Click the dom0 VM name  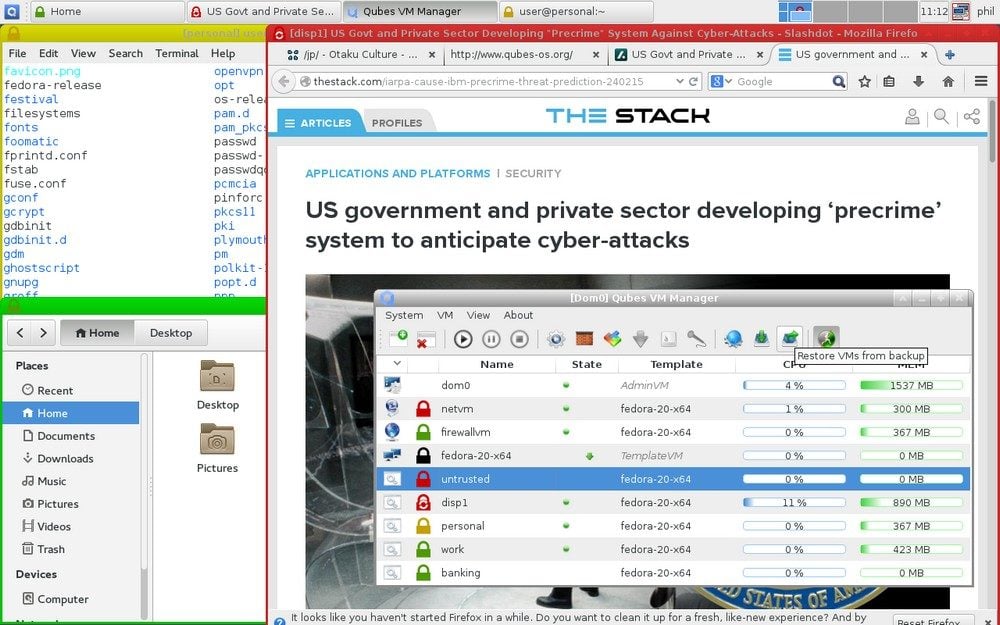[455, 385]
